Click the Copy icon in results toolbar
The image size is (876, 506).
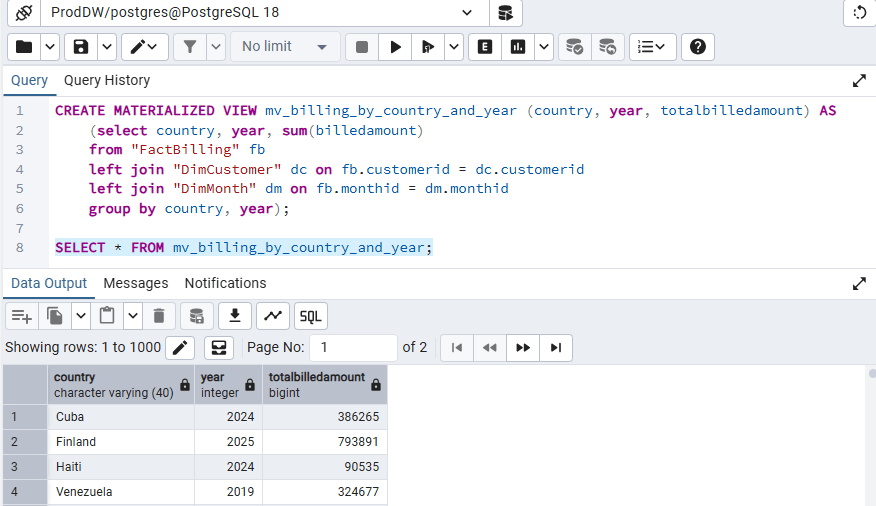55,316
